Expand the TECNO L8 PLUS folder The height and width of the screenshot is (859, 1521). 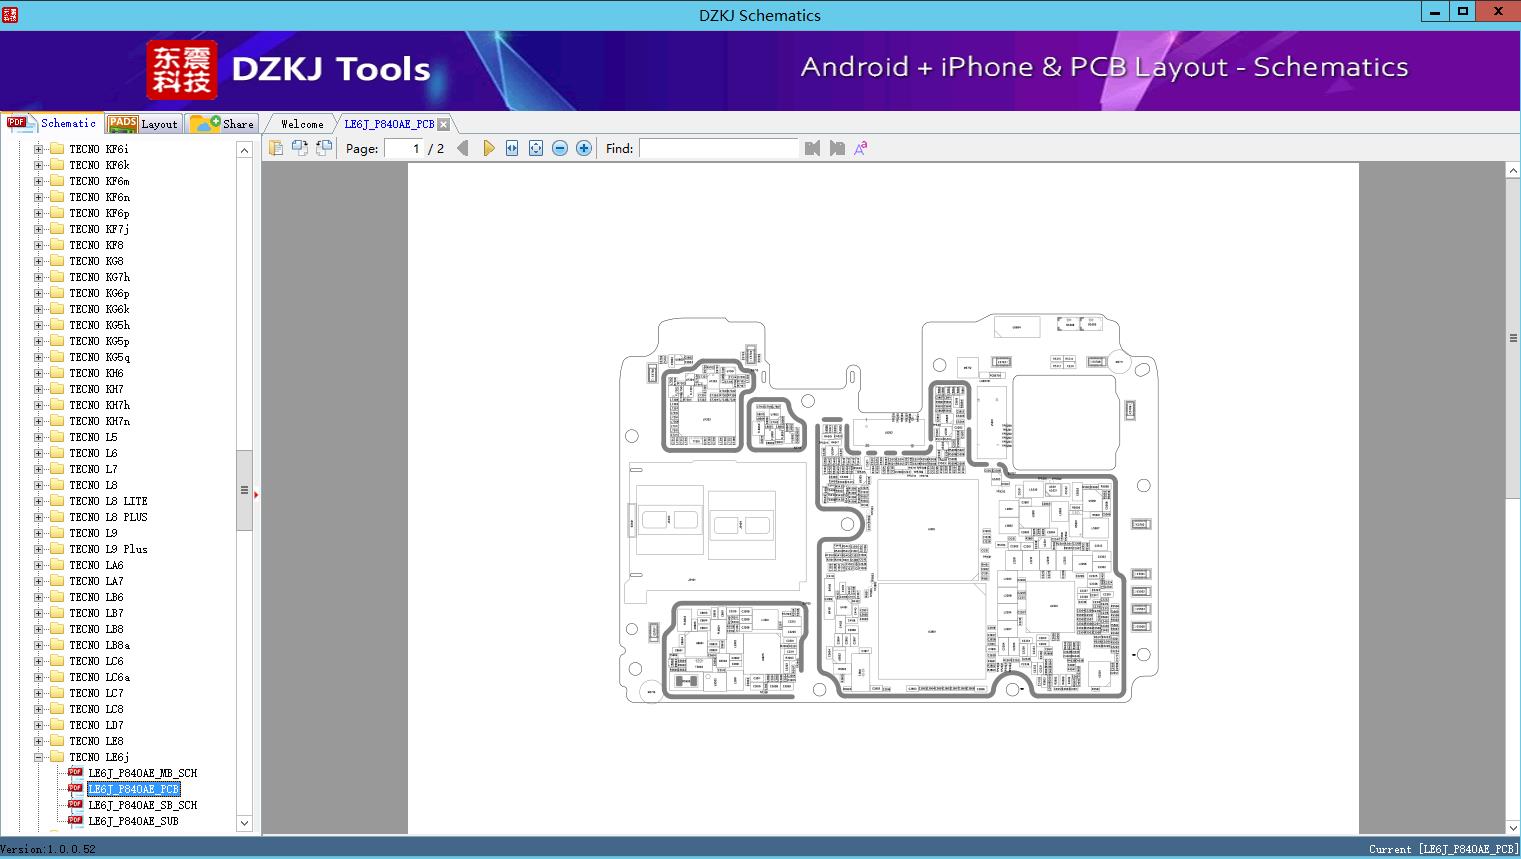(39, 517)
